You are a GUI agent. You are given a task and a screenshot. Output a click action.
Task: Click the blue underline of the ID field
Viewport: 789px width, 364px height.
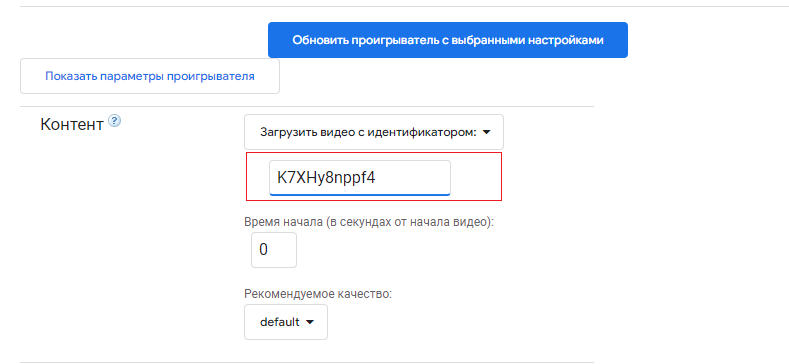click(x=360, y=194)
